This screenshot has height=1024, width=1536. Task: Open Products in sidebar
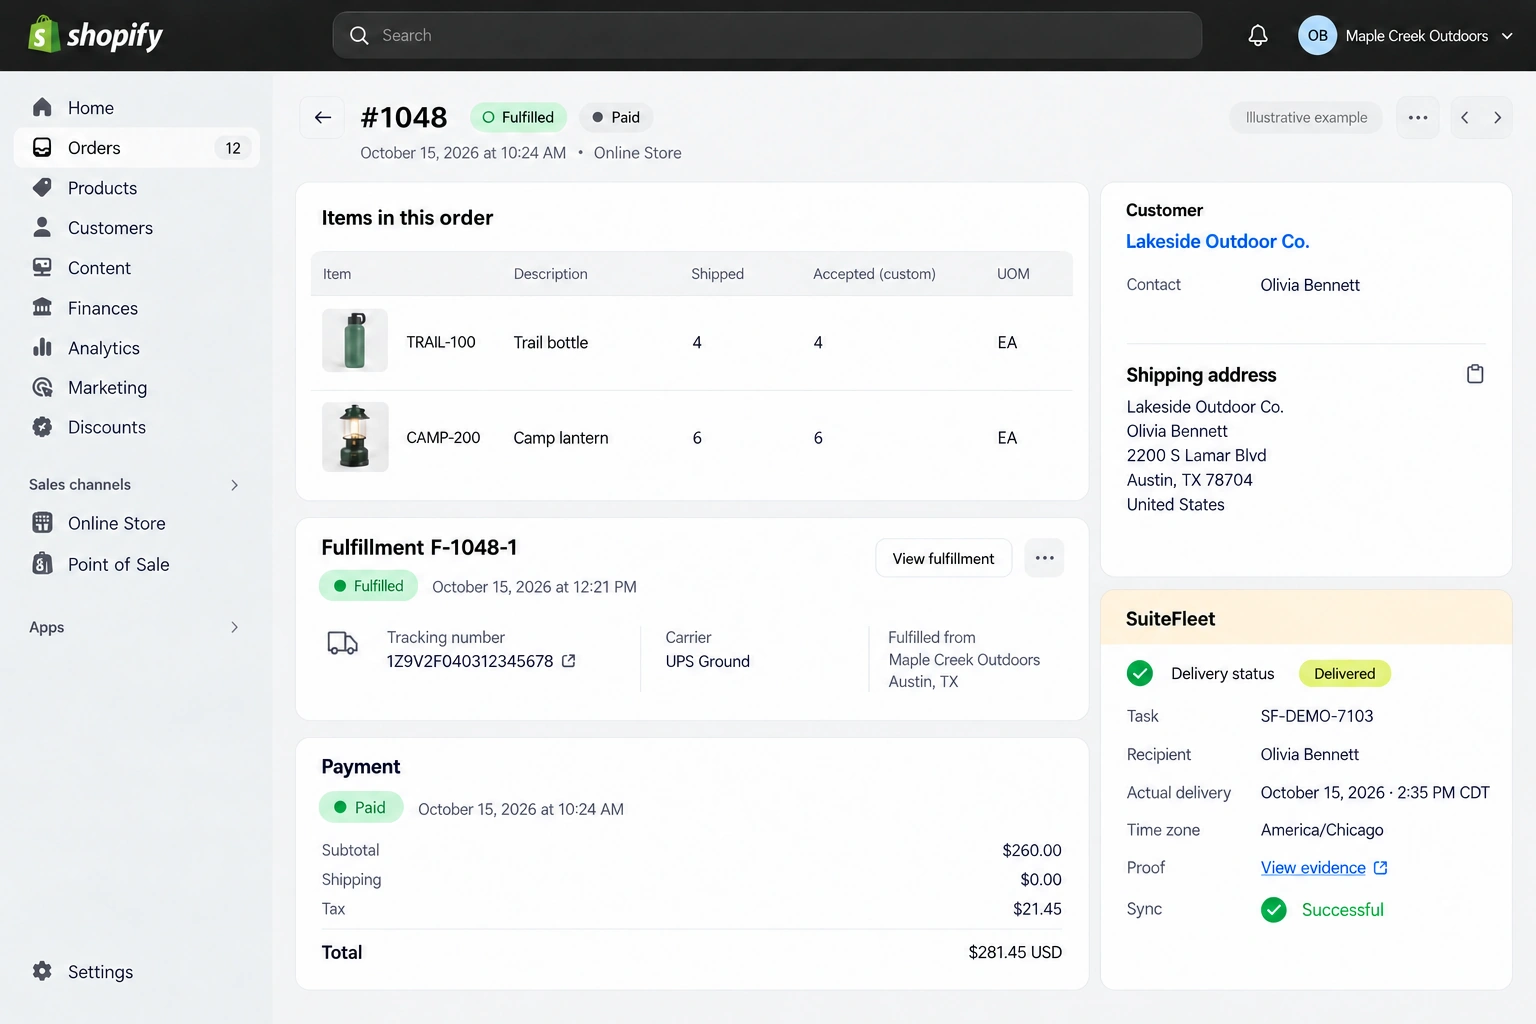137,188
